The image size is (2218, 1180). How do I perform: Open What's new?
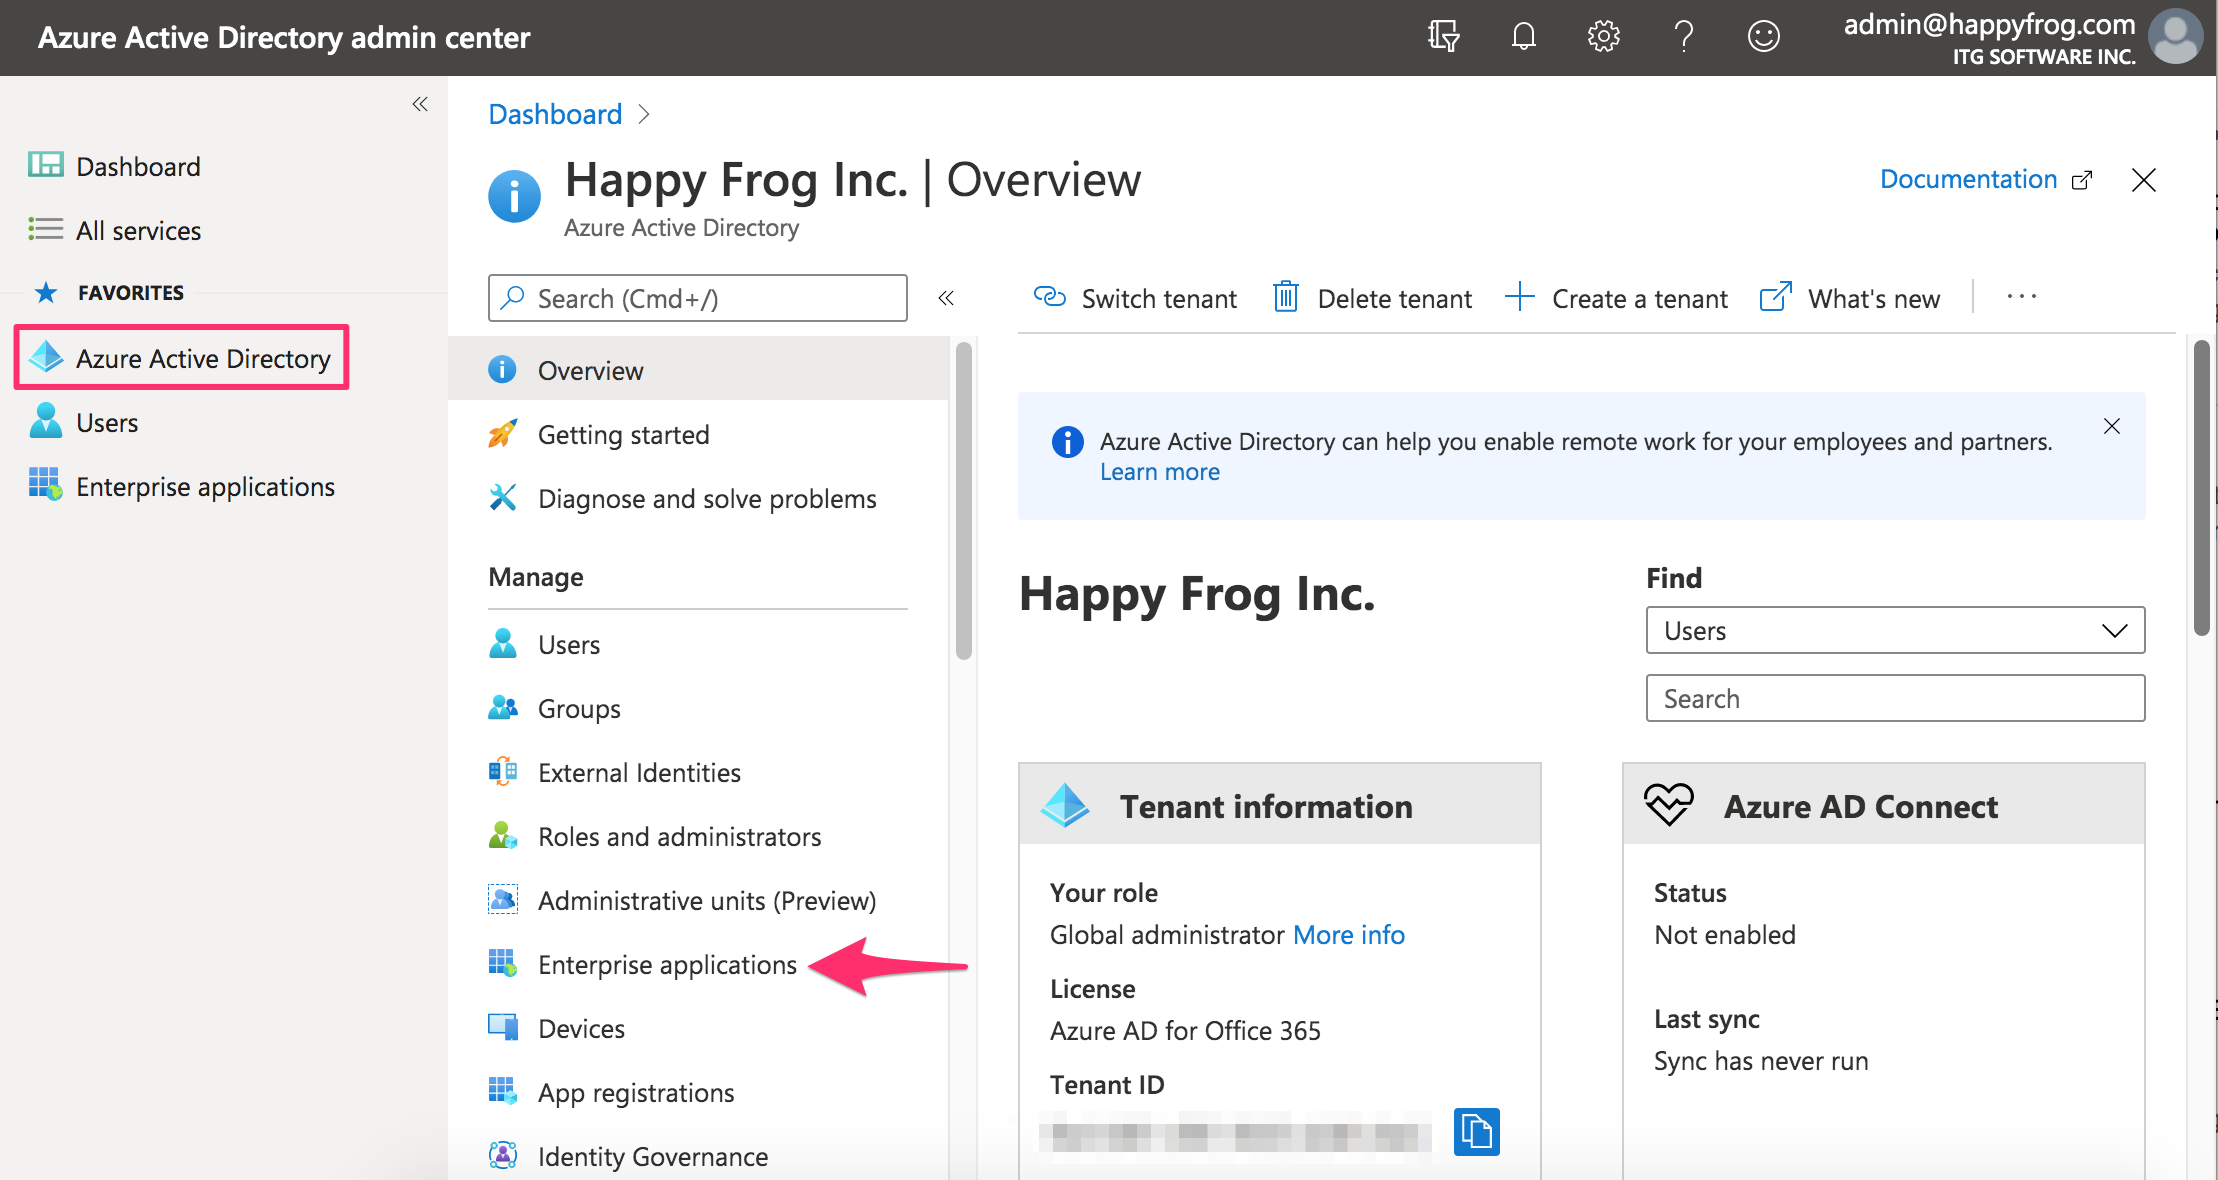click(1850, 298)
